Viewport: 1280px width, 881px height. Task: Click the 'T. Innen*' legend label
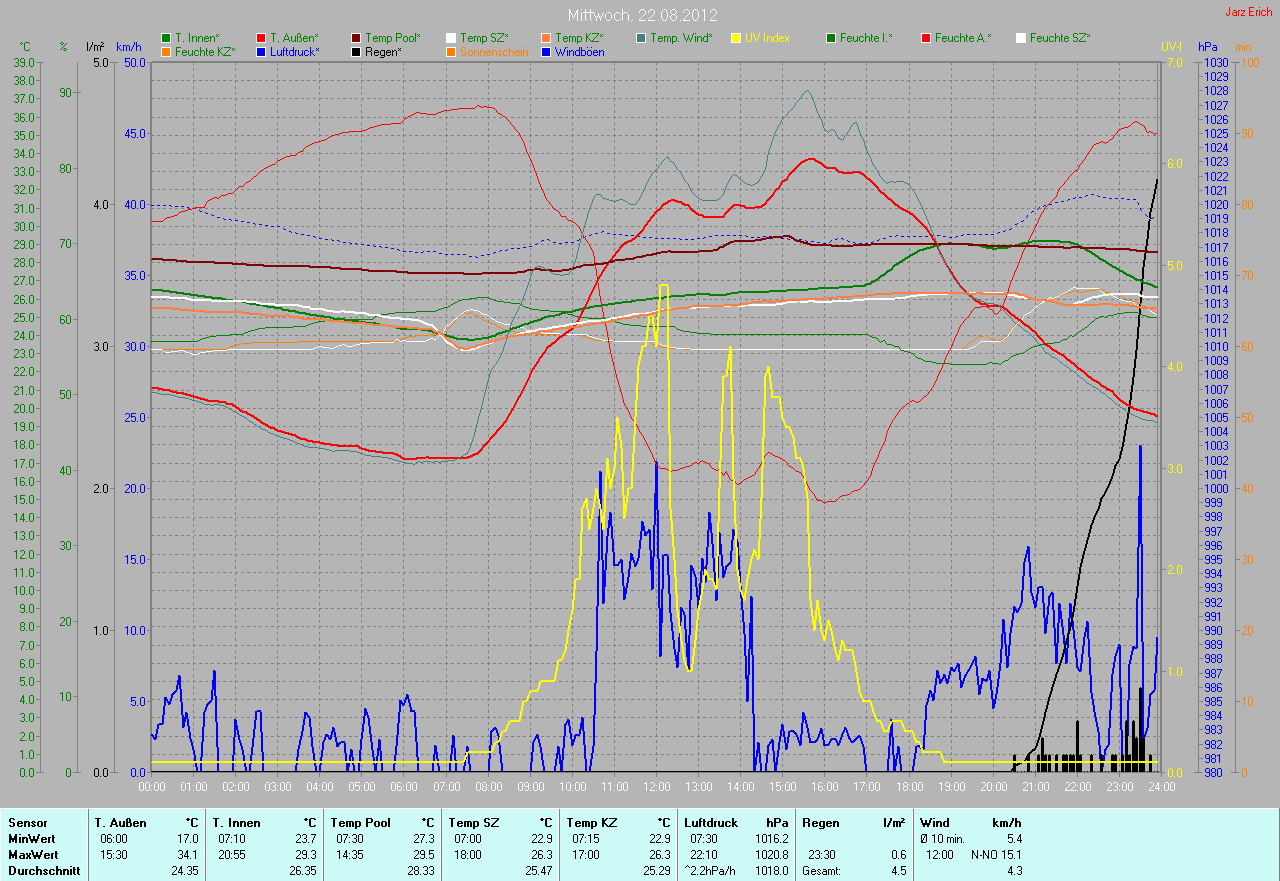(x=197, y=38)
